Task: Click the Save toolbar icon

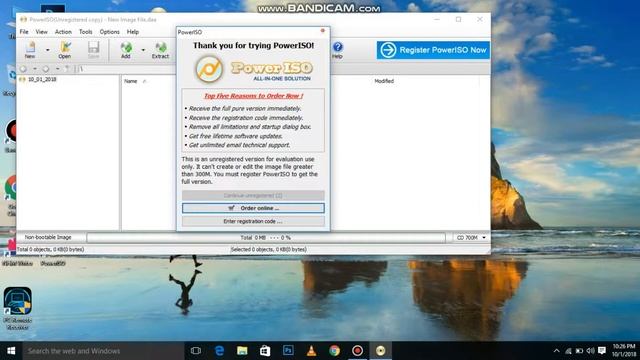Action: point(93,50)
